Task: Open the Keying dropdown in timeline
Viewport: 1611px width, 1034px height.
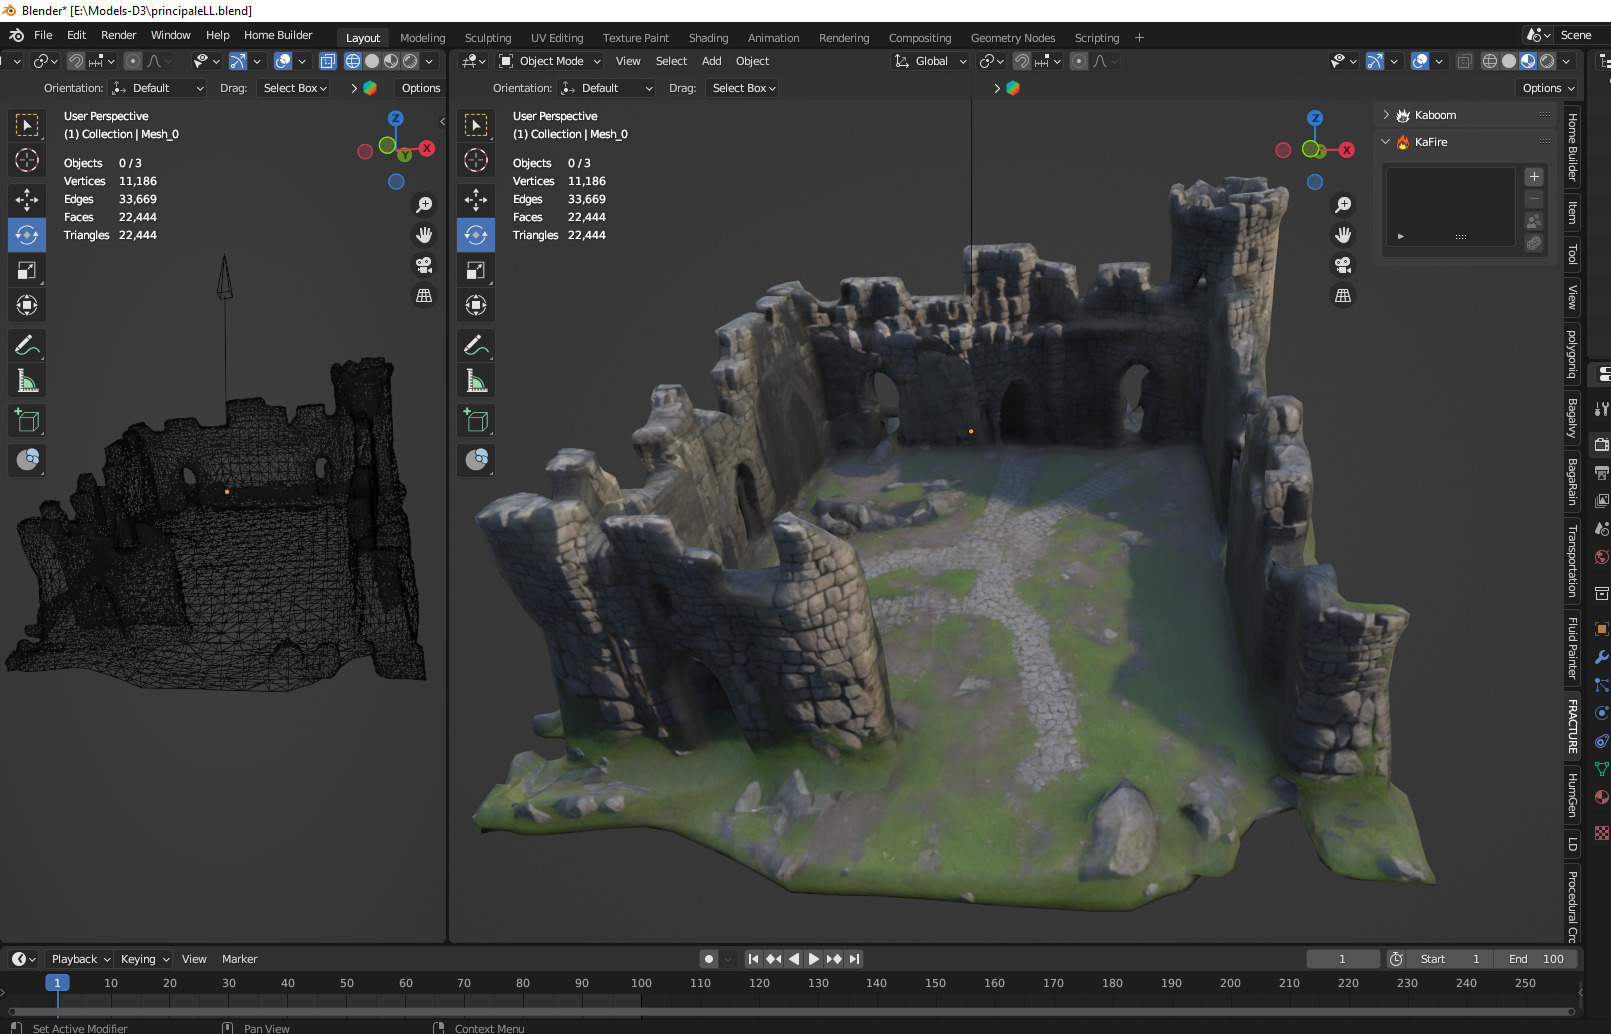Action: [145, 959]
